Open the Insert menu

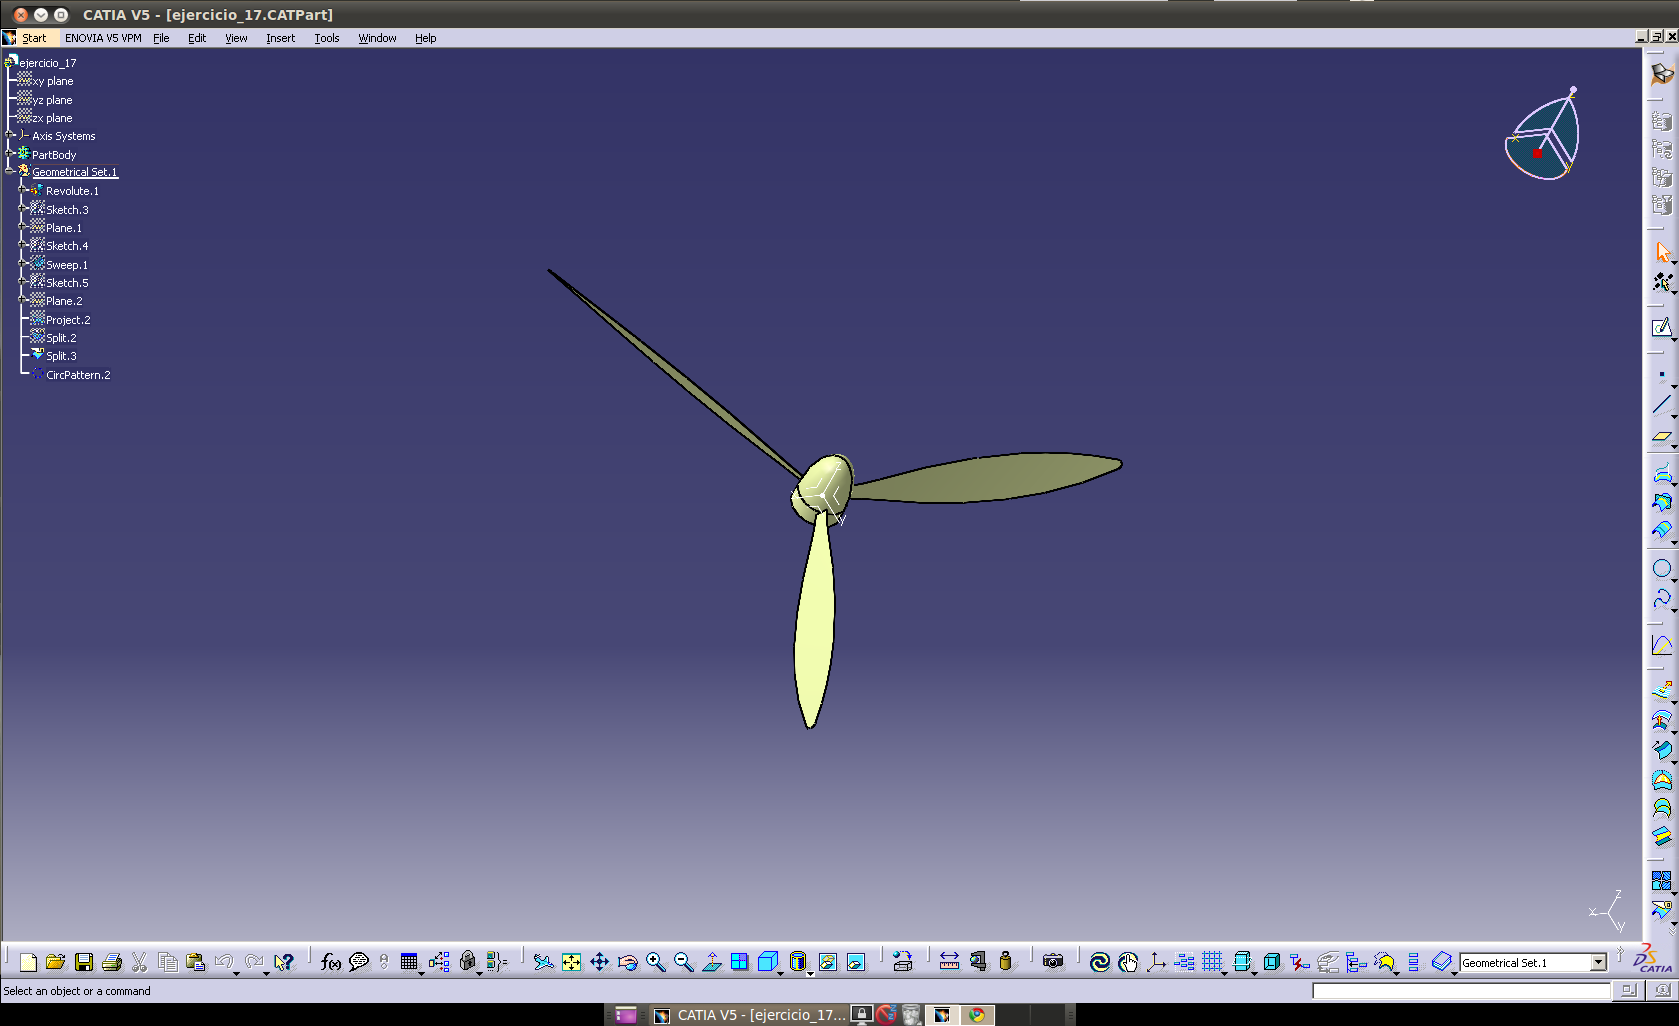tap(280, 38)
